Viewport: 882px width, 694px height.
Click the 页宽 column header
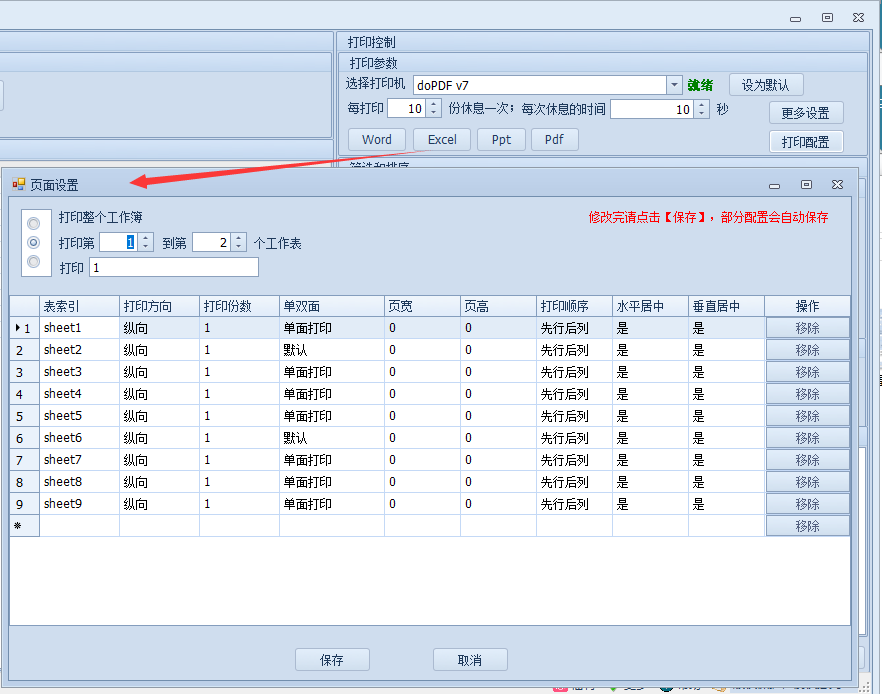[x=422, y=306]
